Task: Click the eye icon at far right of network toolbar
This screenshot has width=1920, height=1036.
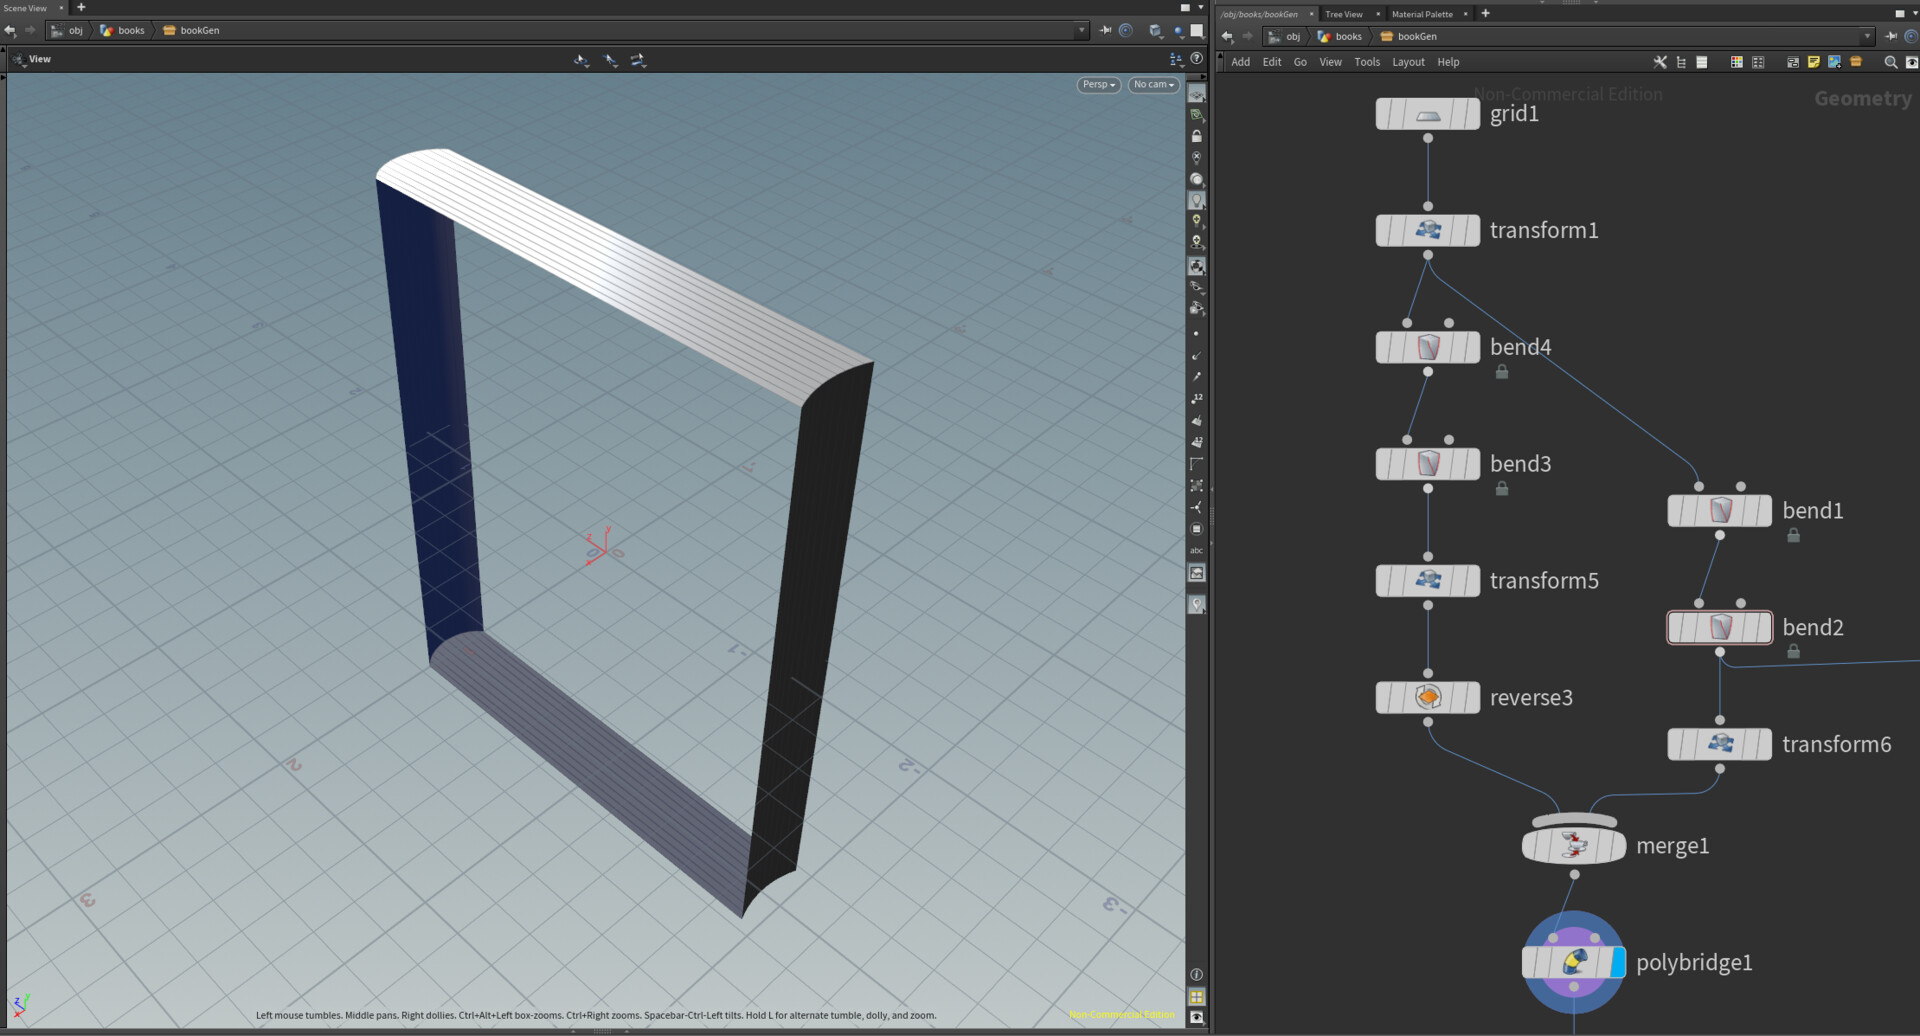Action: pyautogui.click(x=1911, y=62)
